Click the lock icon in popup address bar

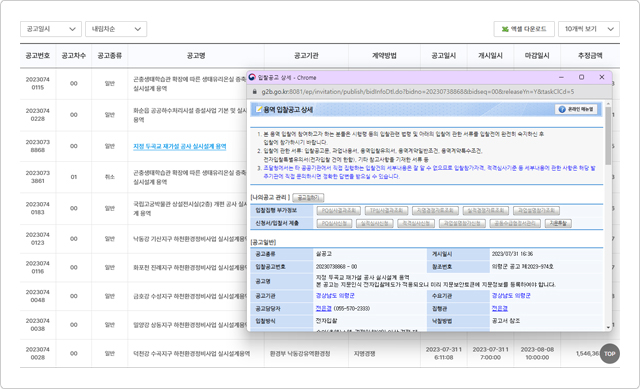[254, 92]
